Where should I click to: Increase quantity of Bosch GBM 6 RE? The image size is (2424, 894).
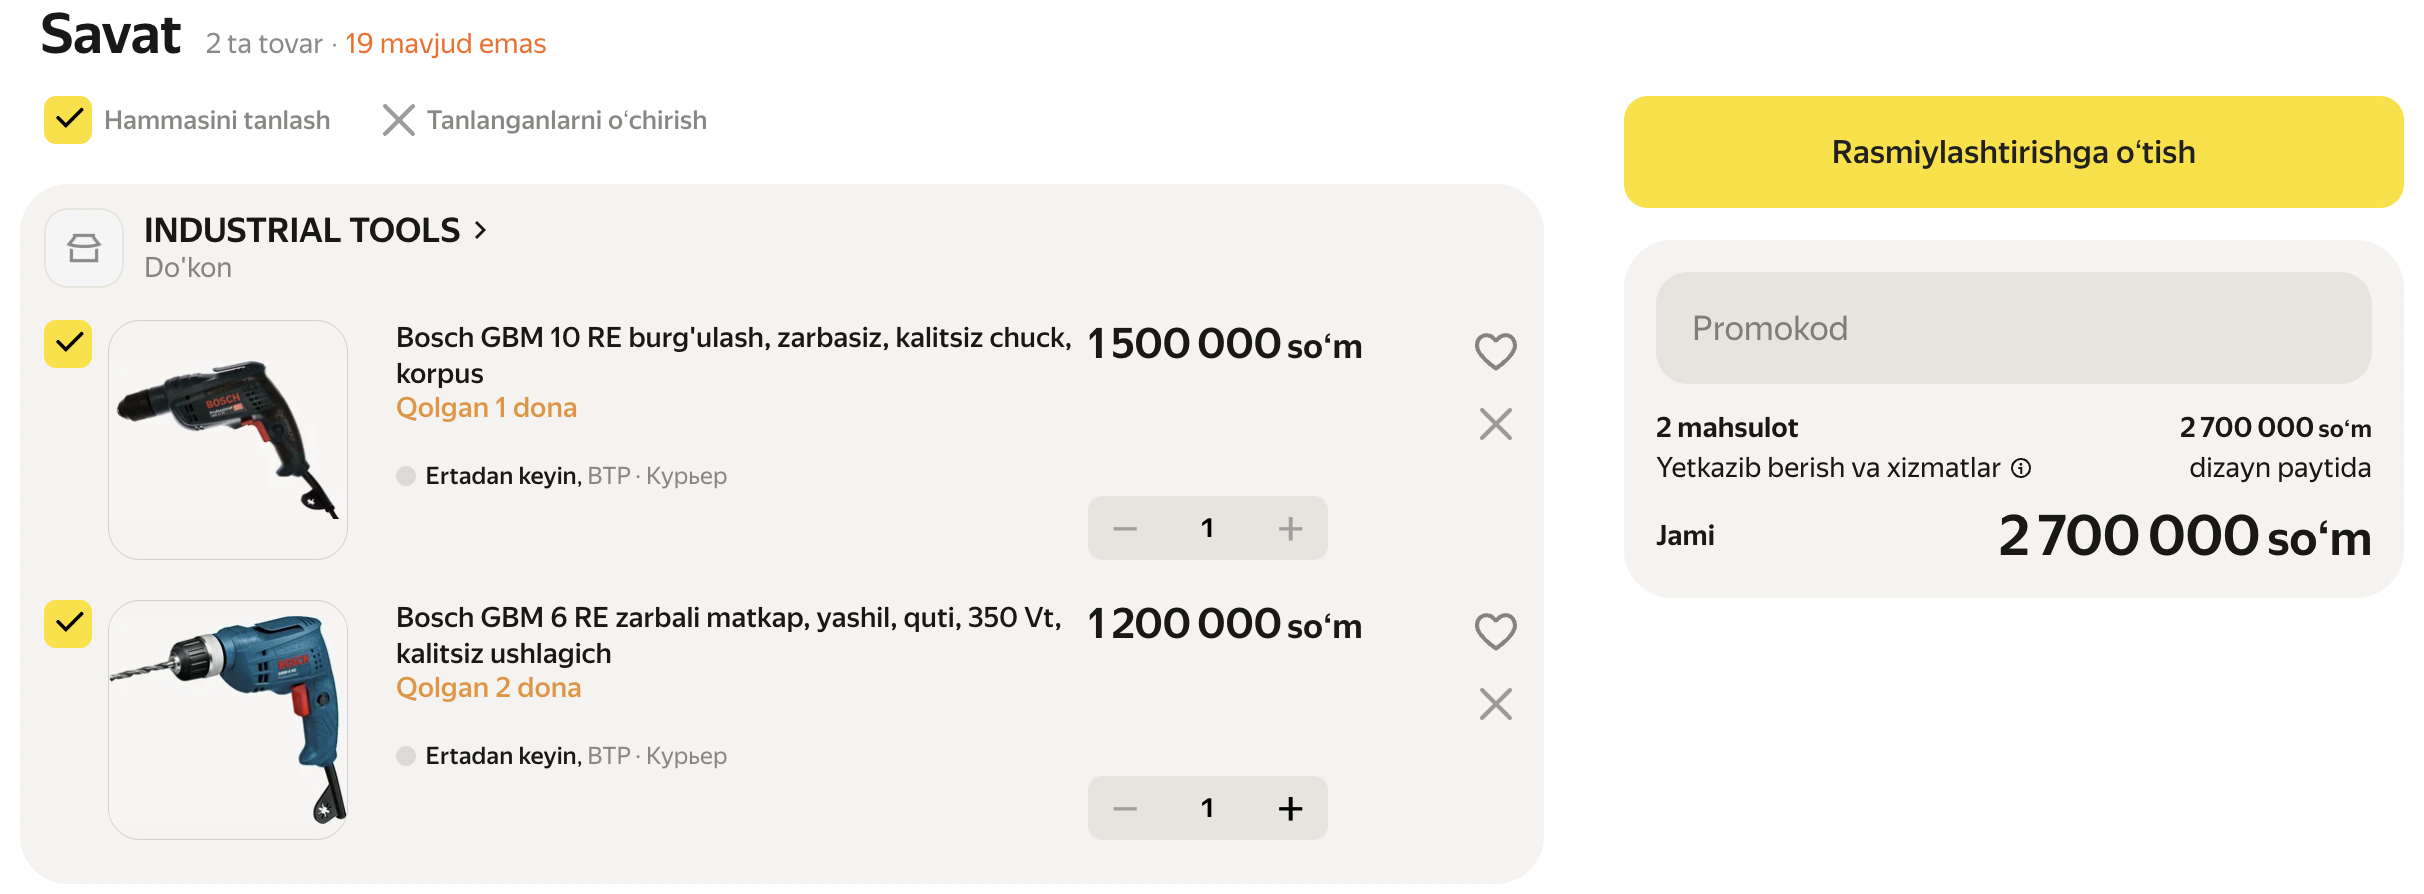(x=1290, y=808)
